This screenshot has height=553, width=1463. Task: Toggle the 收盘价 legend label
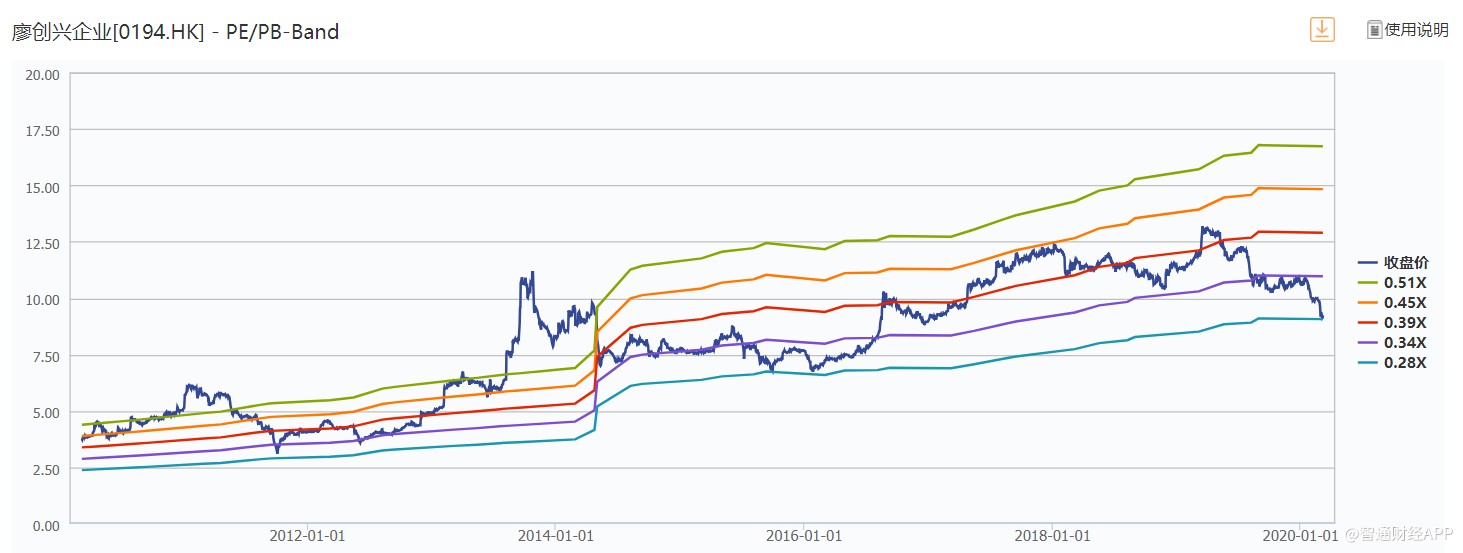[x=1406, y=263]
